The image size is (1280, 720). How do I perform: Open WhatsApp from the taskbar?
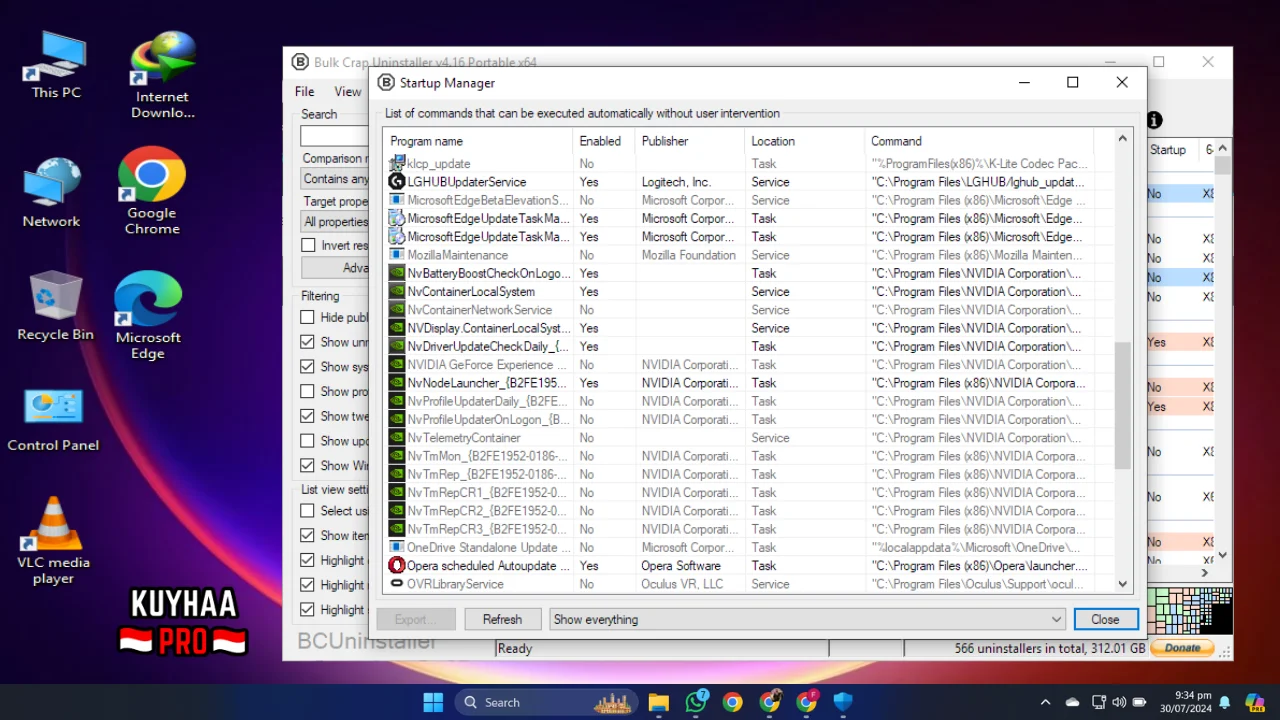pos(696,702)
